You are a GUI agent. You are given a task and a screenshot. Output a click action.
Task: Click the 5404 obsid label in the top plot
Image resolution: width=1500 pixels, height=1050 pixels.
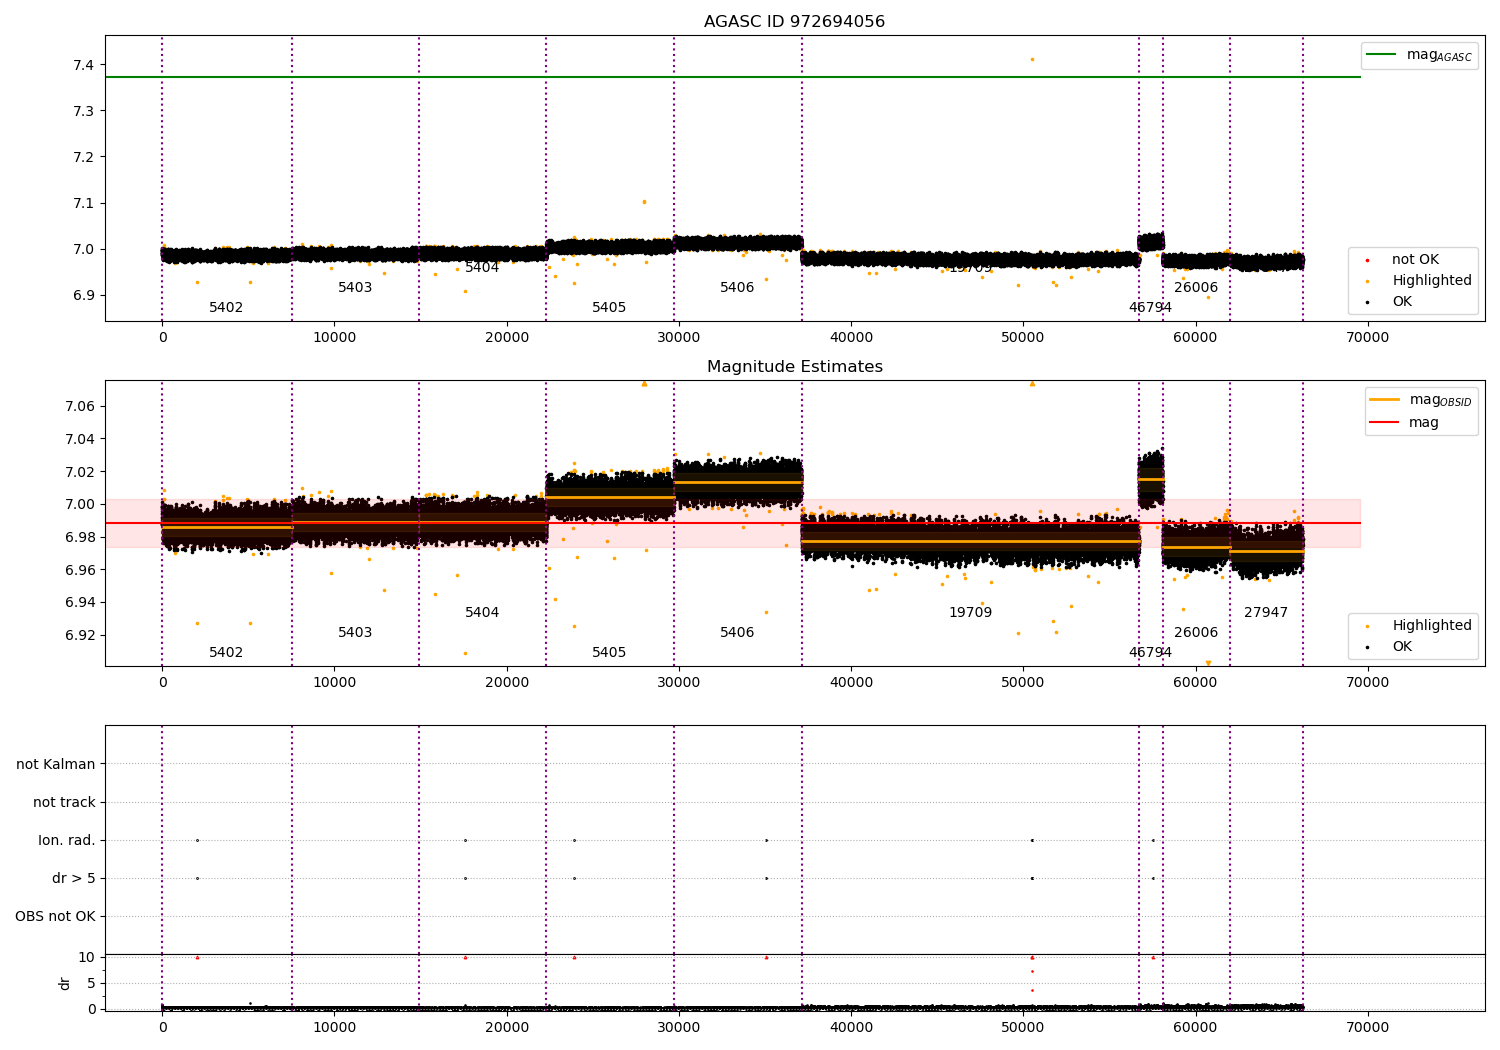(482, 267)
